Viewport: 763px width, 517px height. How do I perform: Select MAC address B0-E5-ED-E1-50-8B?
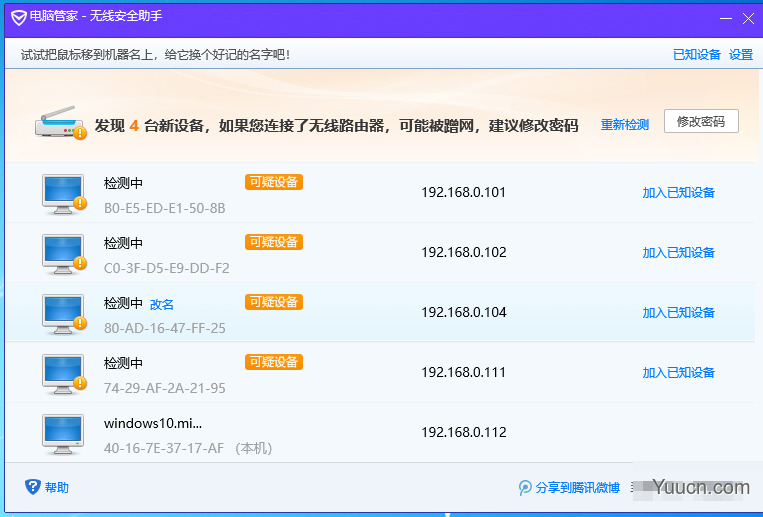[164, 208]
